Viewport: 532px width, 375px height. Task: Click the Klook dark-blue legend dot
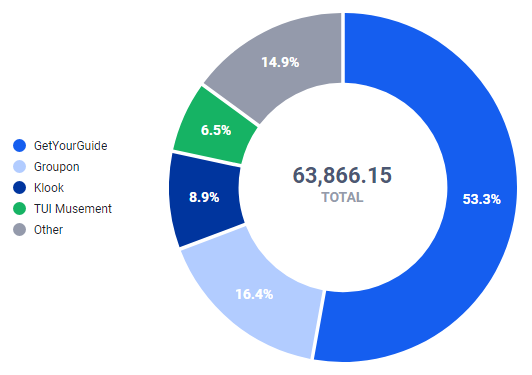[x=19, y=188]
